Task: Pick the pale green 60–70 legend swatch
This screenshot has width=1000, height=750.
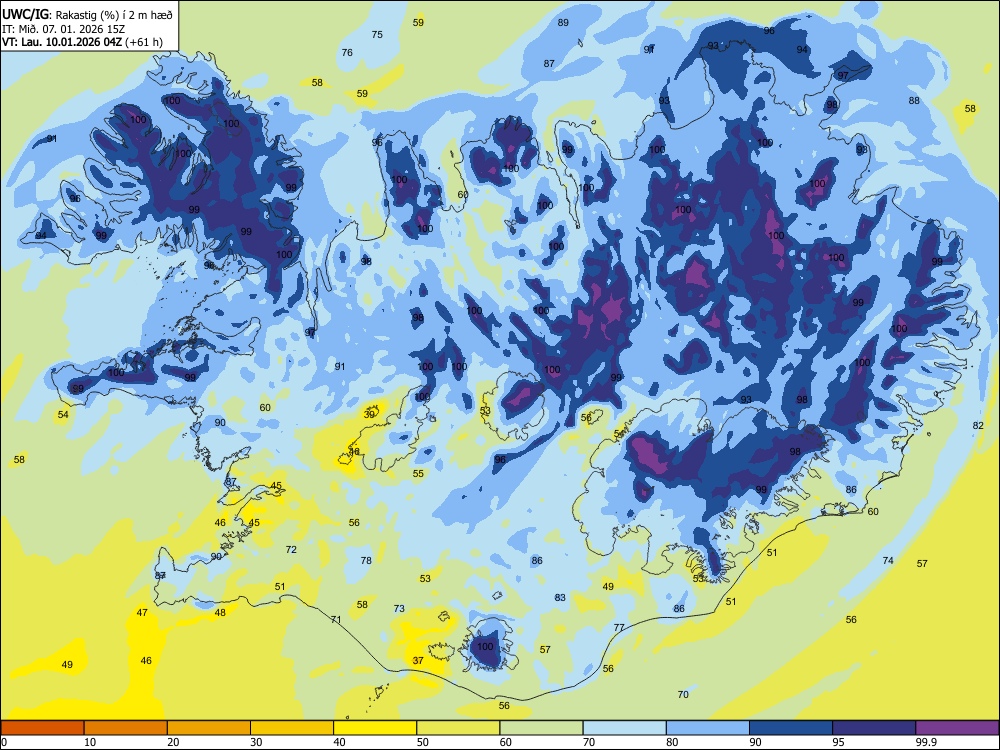Action: pos(541,728)
